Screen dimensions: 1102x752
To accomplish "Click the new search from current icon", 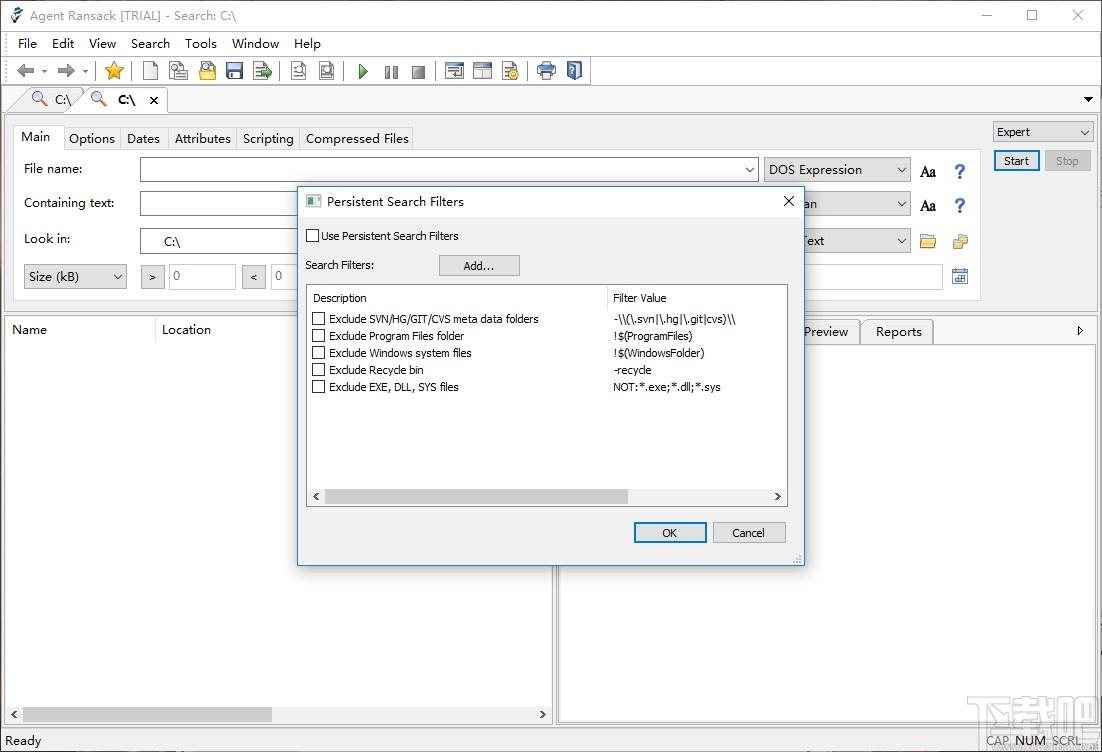I will click(x=179, y=70).
